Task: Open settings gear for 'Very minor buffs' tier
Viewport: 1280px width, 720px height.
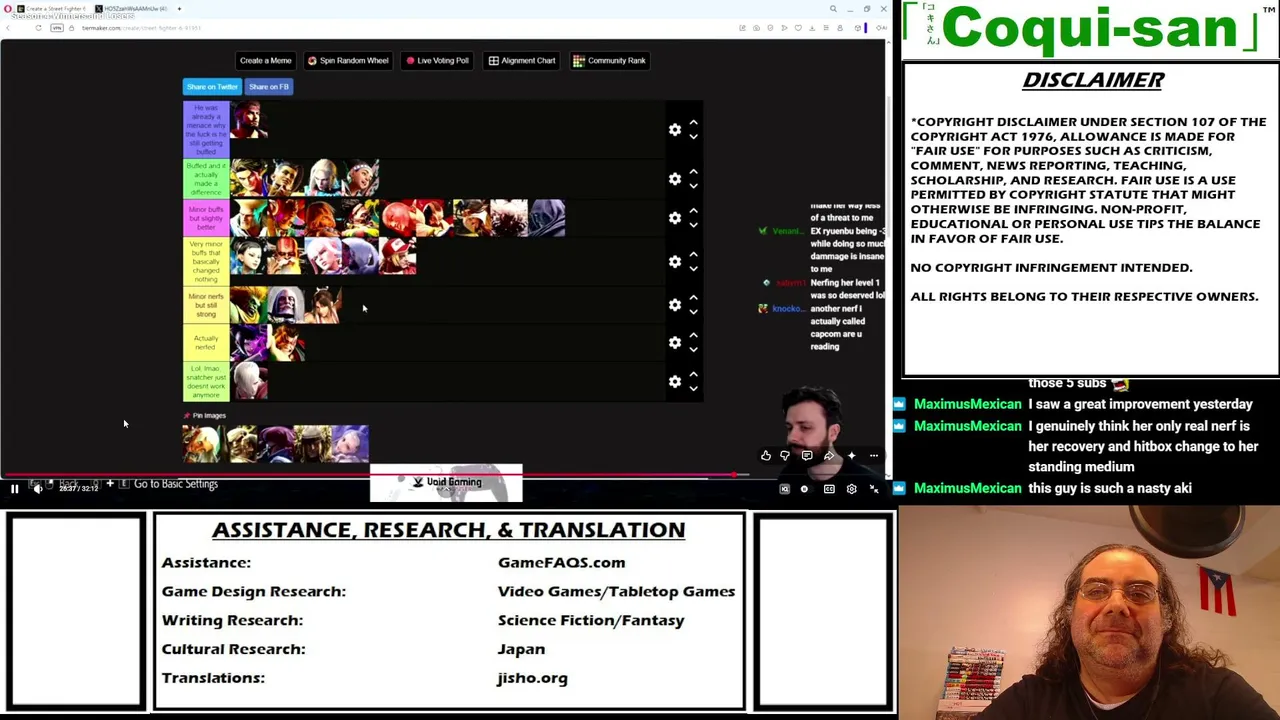Action: click(x=675, y=262)
